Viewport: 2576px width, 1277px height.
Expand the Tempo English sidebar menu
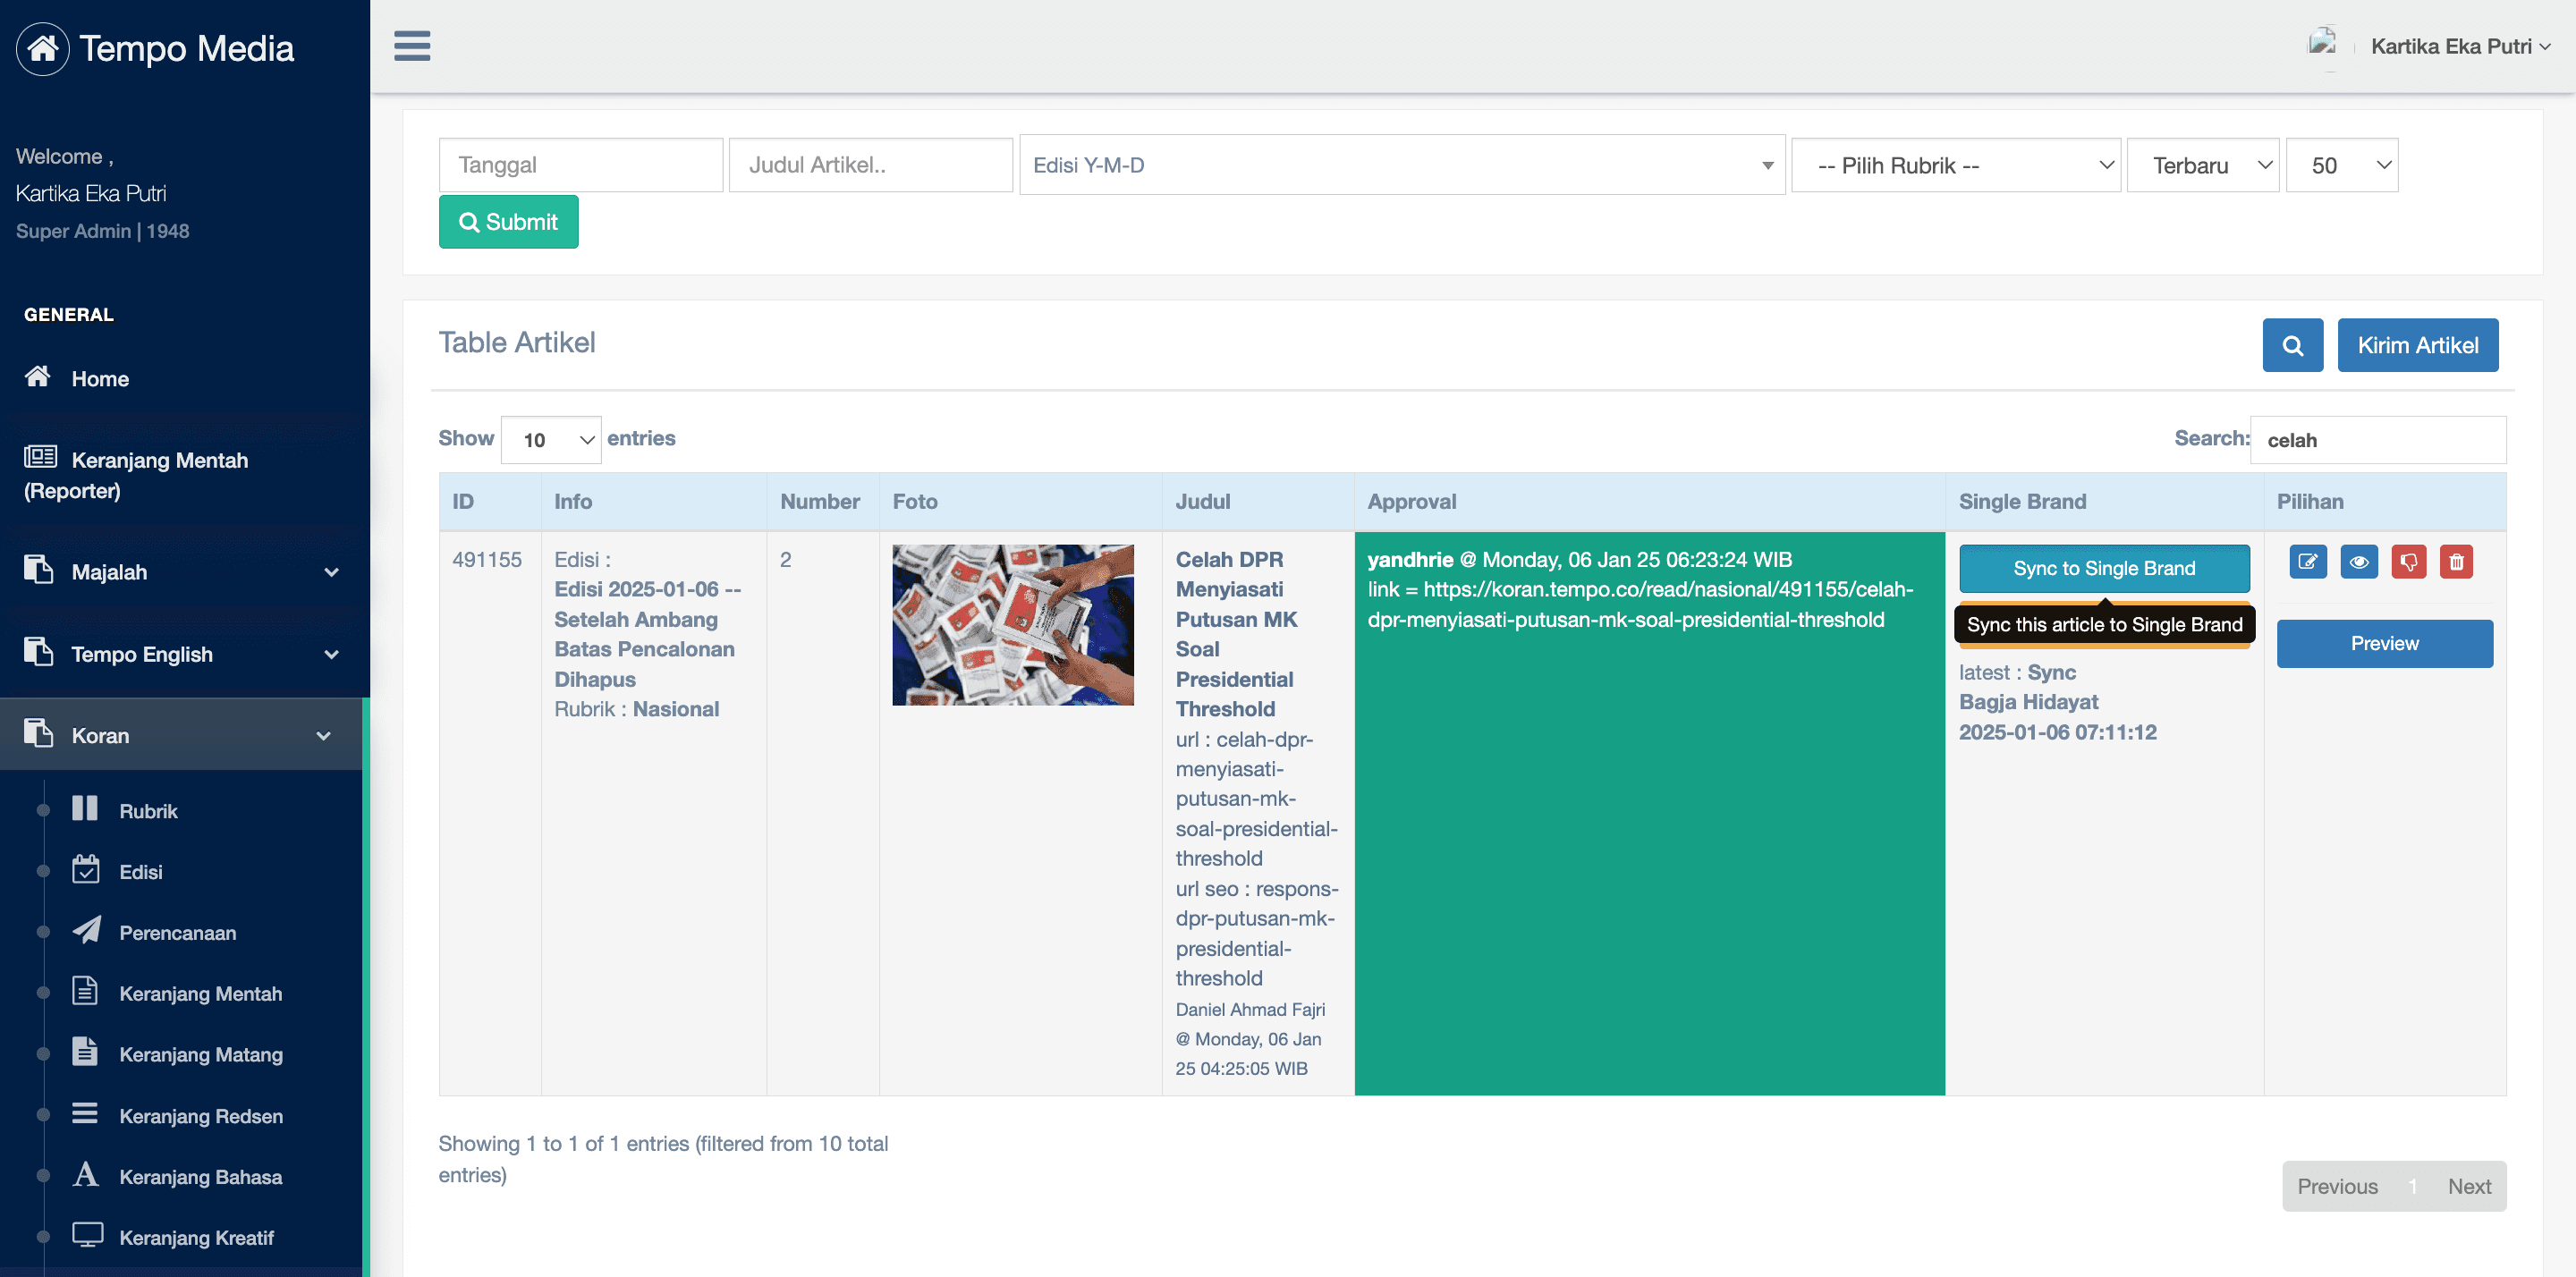pos(185,654)
